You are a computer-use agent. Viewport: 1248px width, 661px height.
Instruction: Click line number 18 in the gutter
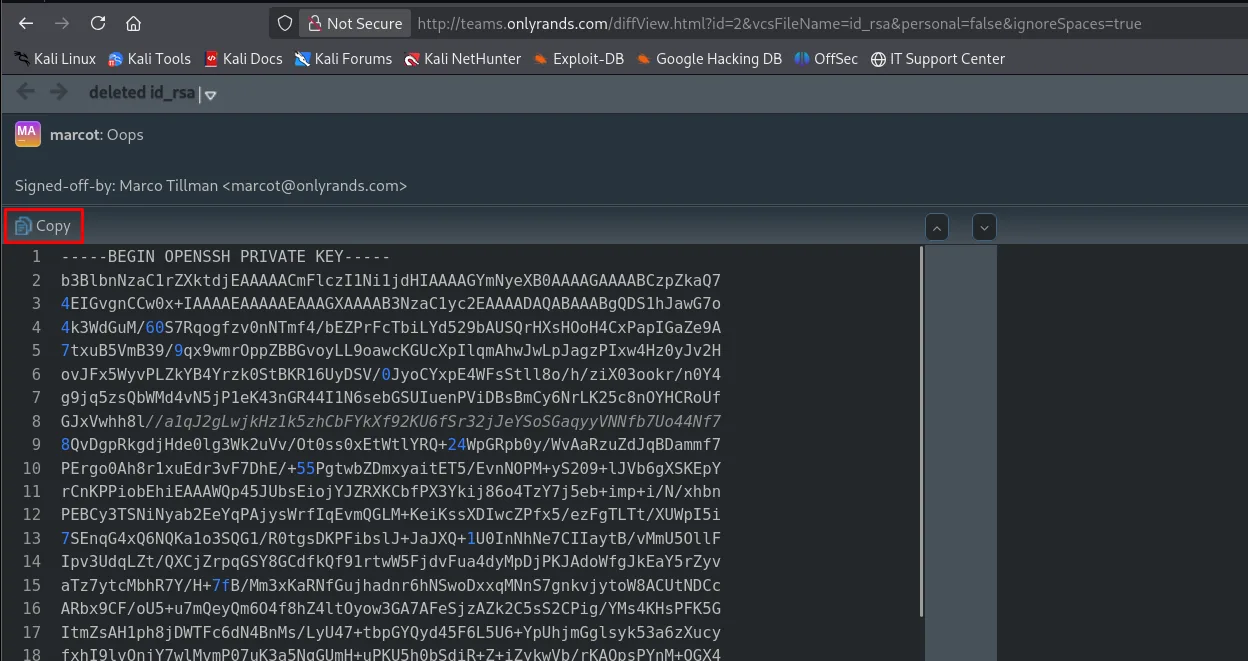(32, 655)
